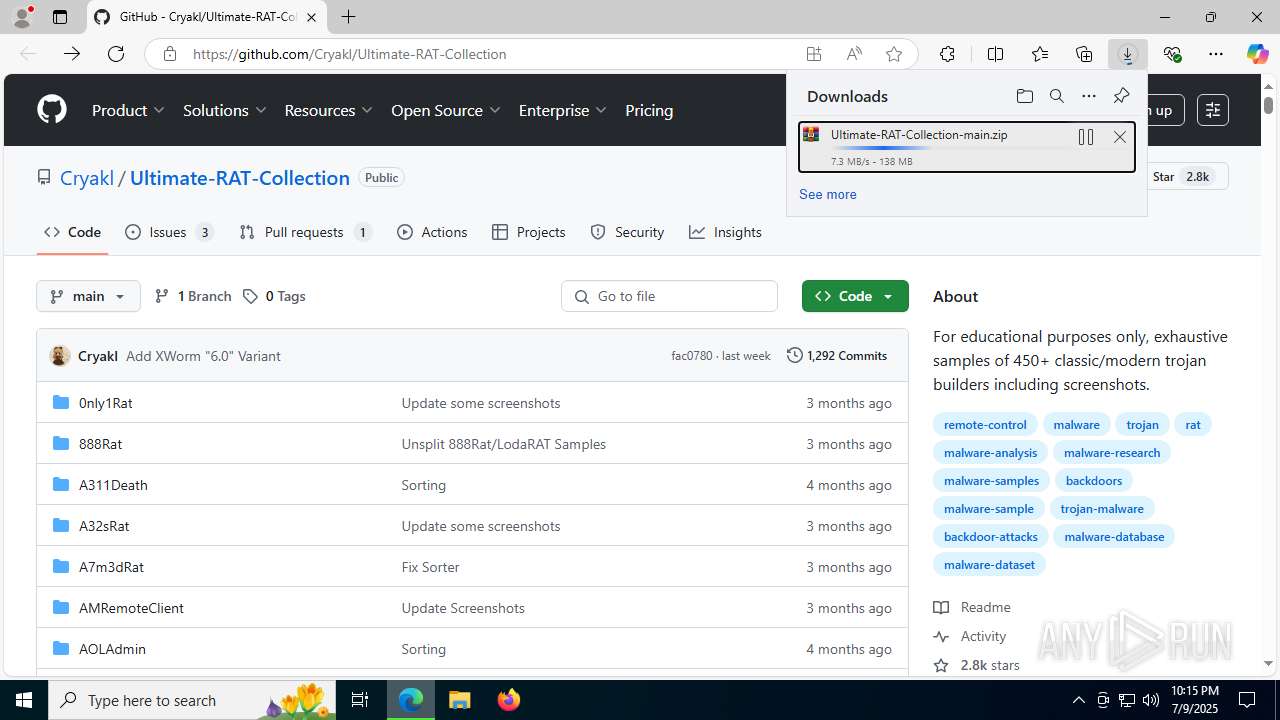Screen dimensions: 1280x720
Task: View site information lock icon
Action: (171, 54)
